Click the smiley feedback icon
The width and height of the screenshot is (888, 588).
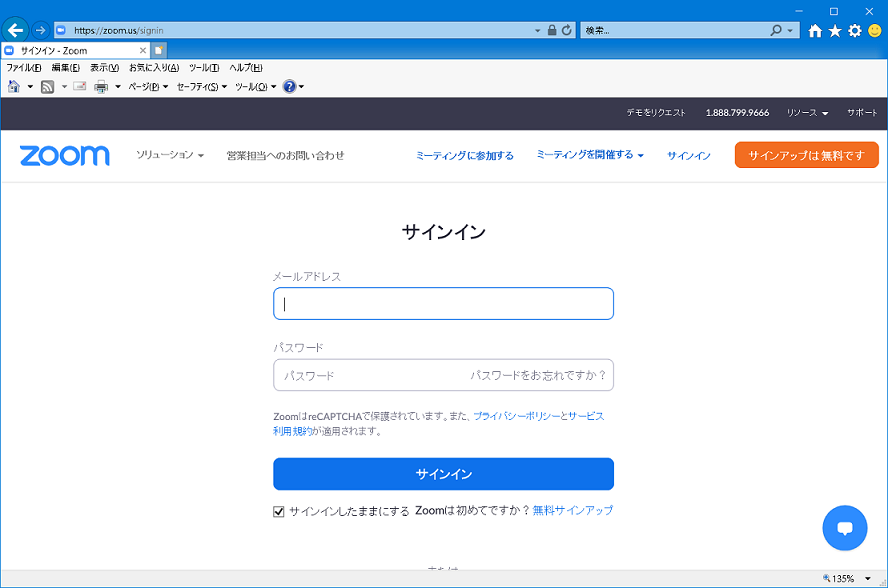[x=875, y=31]
